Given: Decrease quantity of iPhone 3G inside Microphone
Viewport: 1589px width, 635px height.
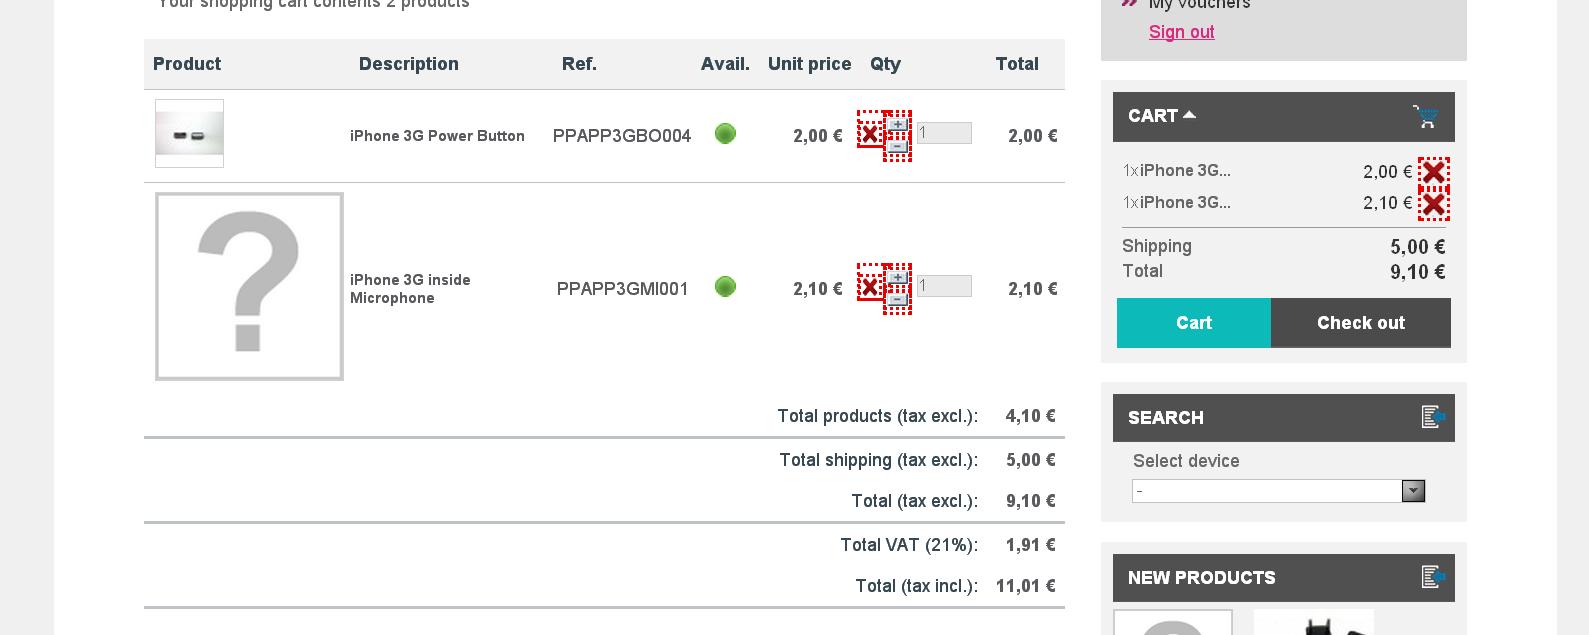Looking at the screenshot, I should (x=898, y=299).
